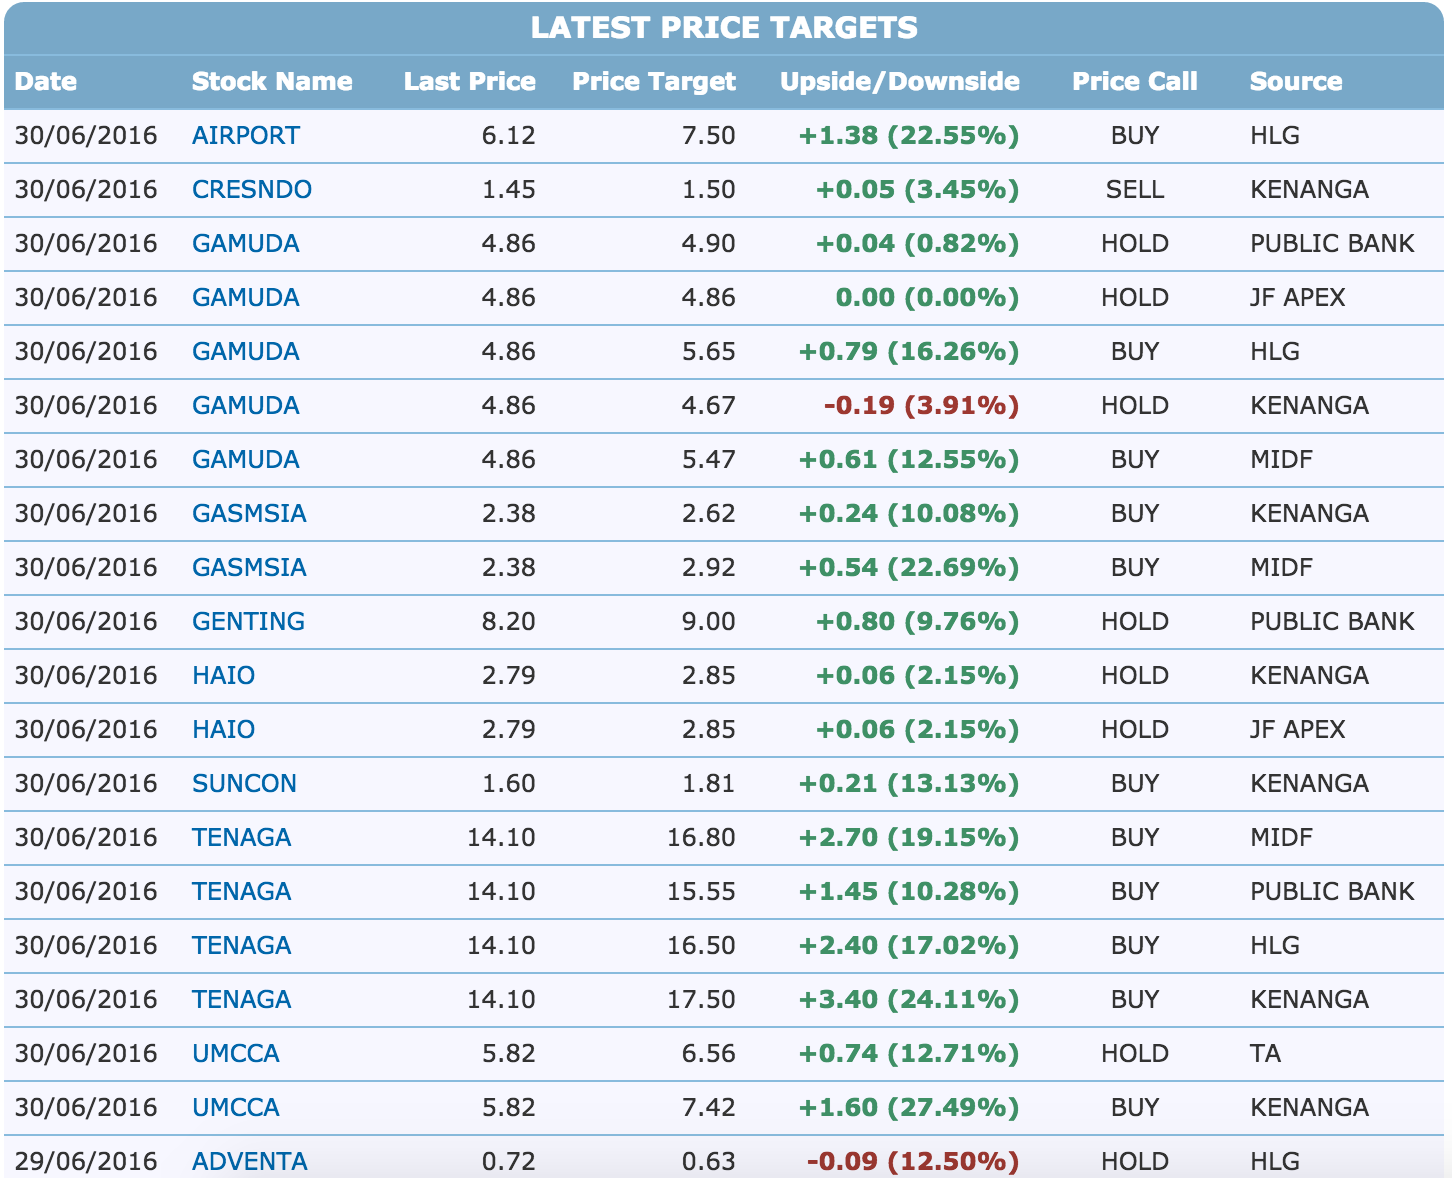Select the 6.56 price target for UMCCA
This screenshot has height=1178, width=1452.
pos(708,1054)
